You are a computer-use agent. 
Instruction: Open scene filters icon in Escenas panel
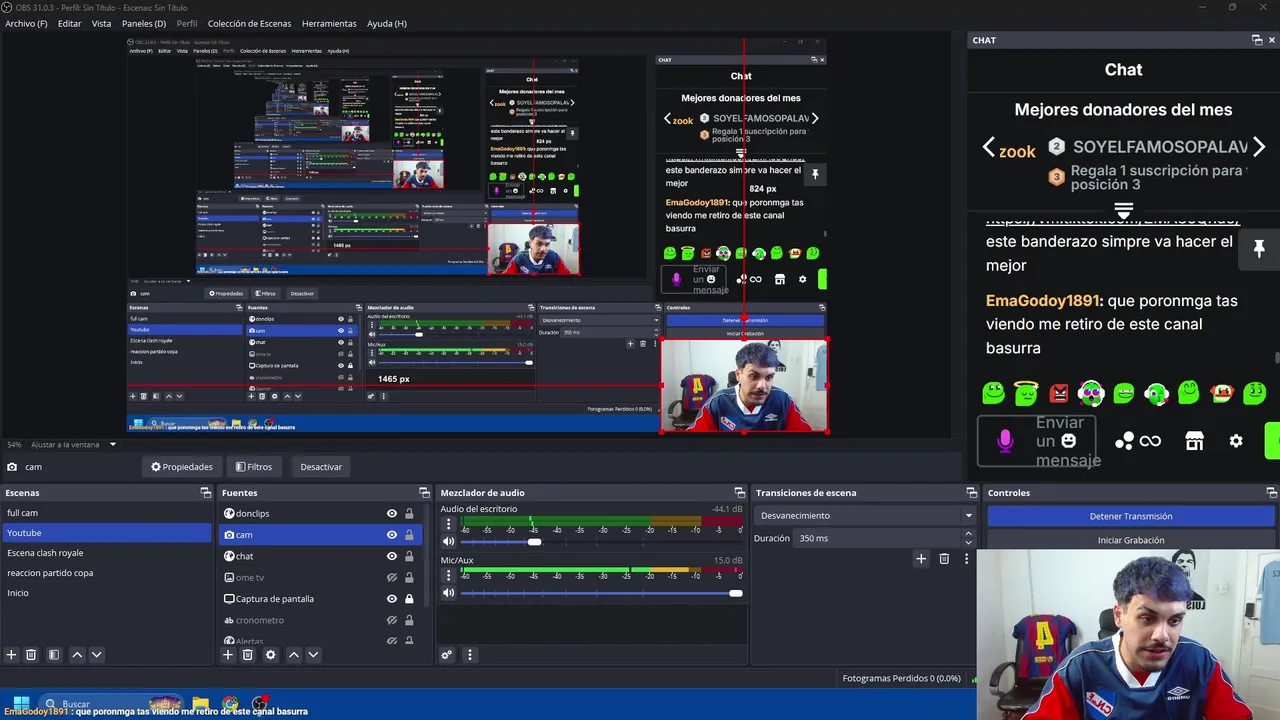(54, 655)
